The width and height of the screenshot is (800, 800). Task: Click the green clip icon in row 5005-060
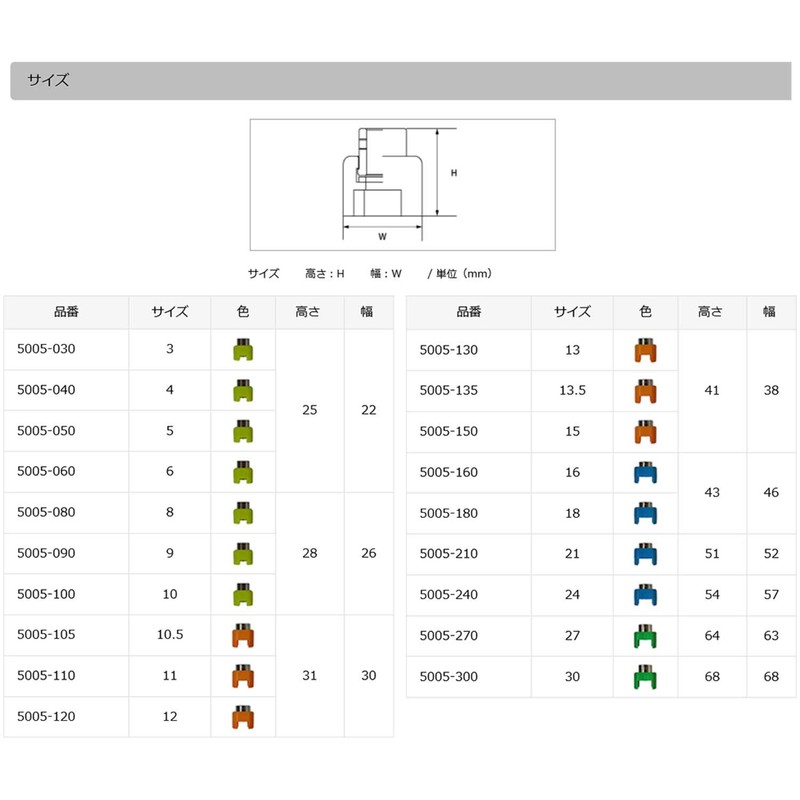pos(242,472)
